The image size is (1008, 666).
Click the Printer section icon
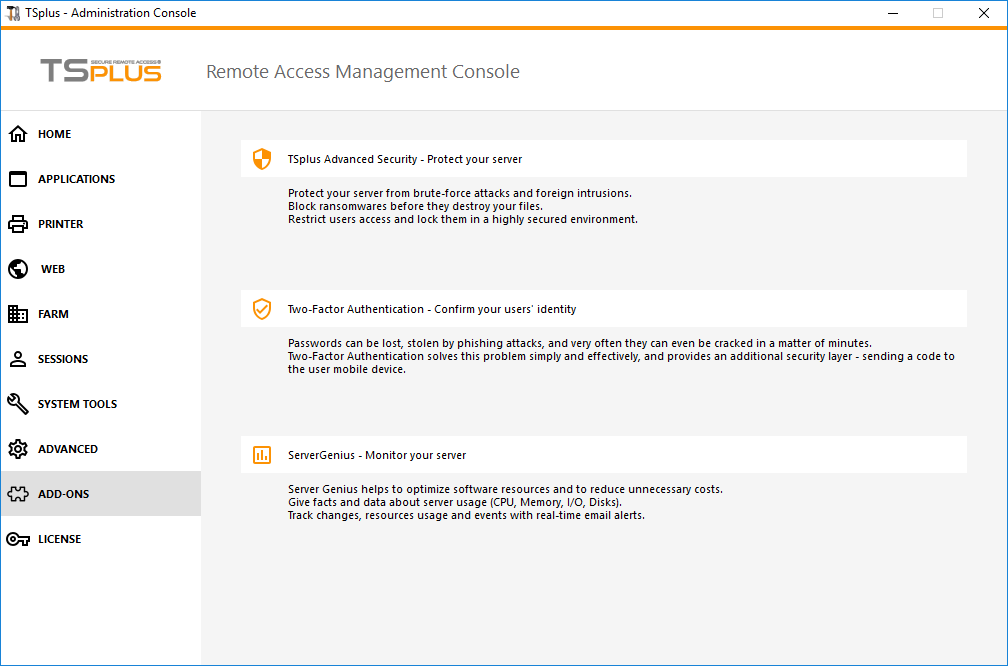click(17, 223)
